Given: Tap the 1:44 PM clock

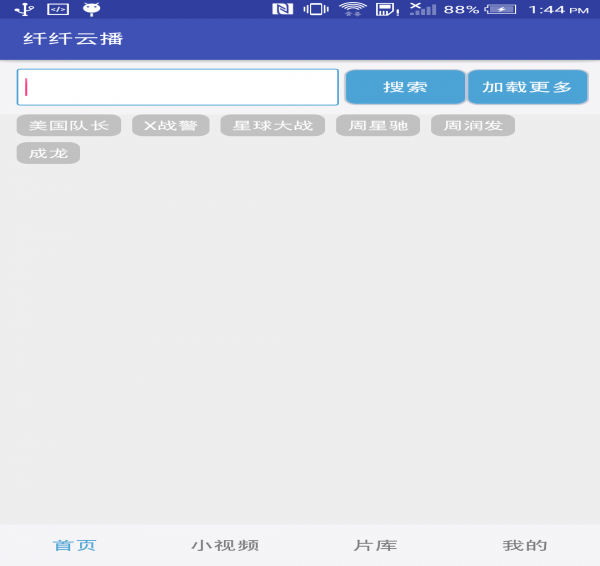Looking at the screenshot, I should pyautogui.click(x=559, y=10).
